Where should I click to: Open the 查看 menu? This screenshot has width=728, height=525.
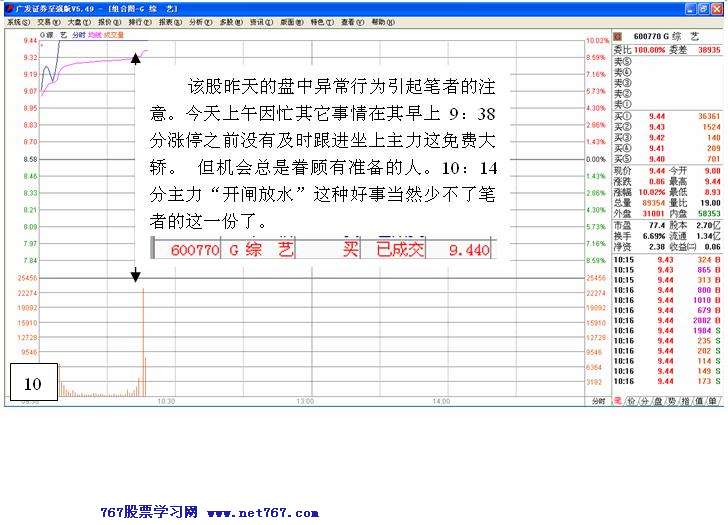tap(353, 22)
